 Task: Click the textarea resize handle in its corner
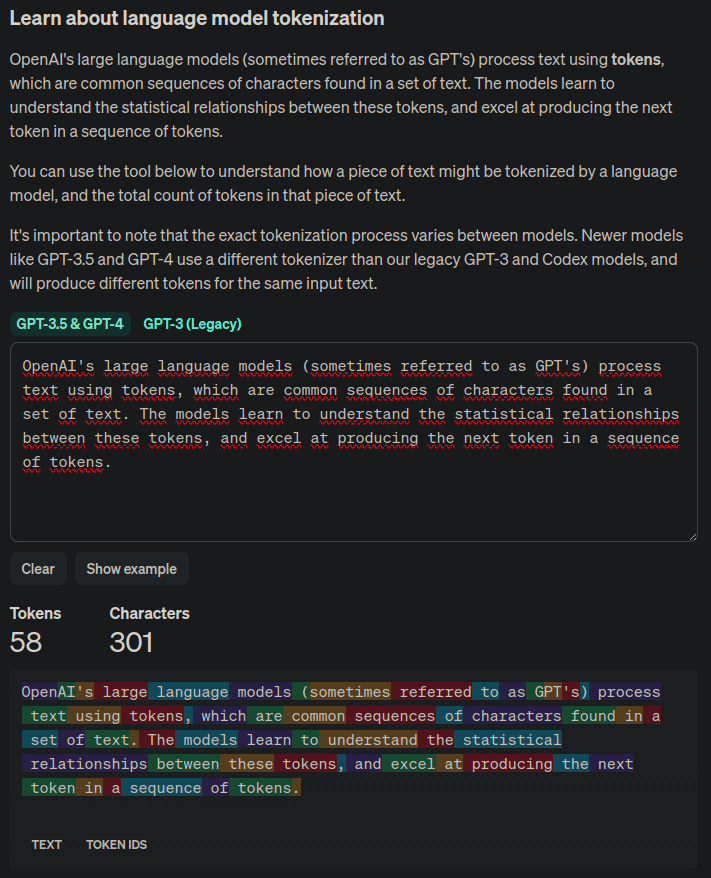pos(693,536)
